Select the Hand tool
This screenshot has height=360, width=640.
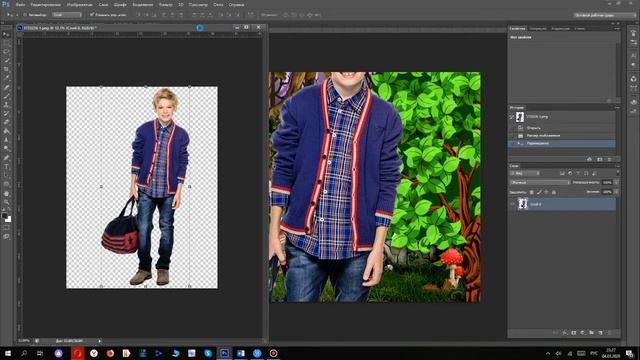coord(7,193)
